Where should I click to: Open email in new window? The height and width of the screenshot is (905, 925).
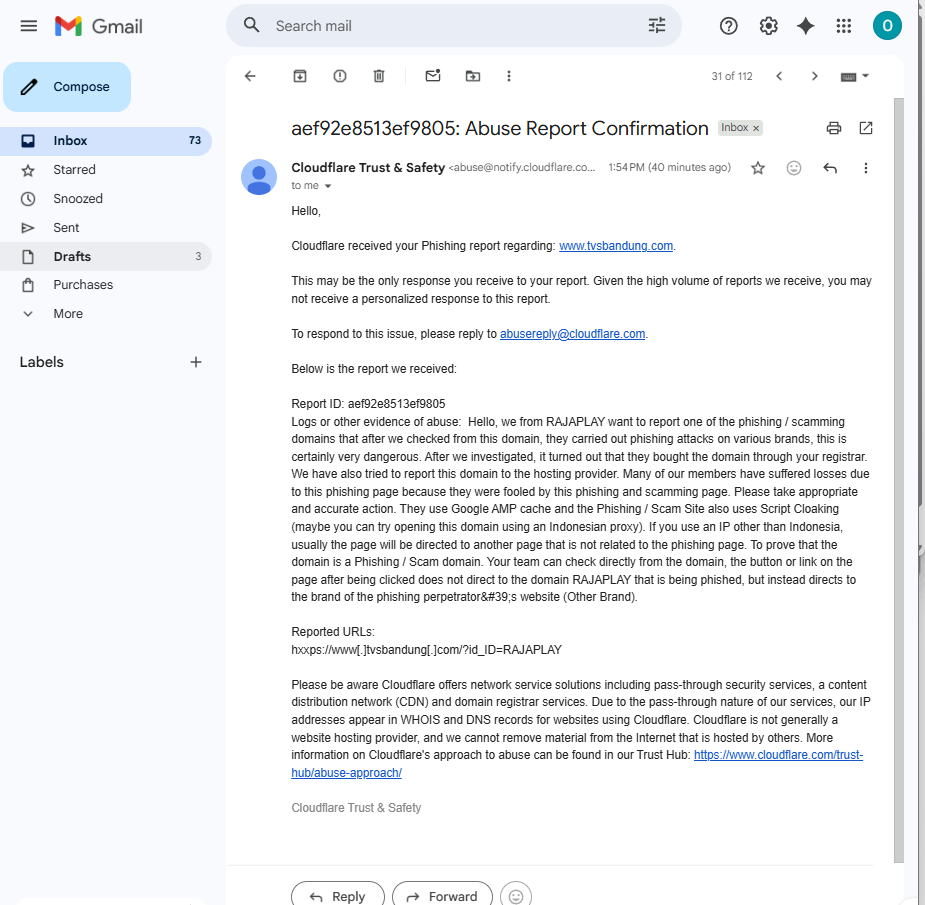tap(865, 128)
